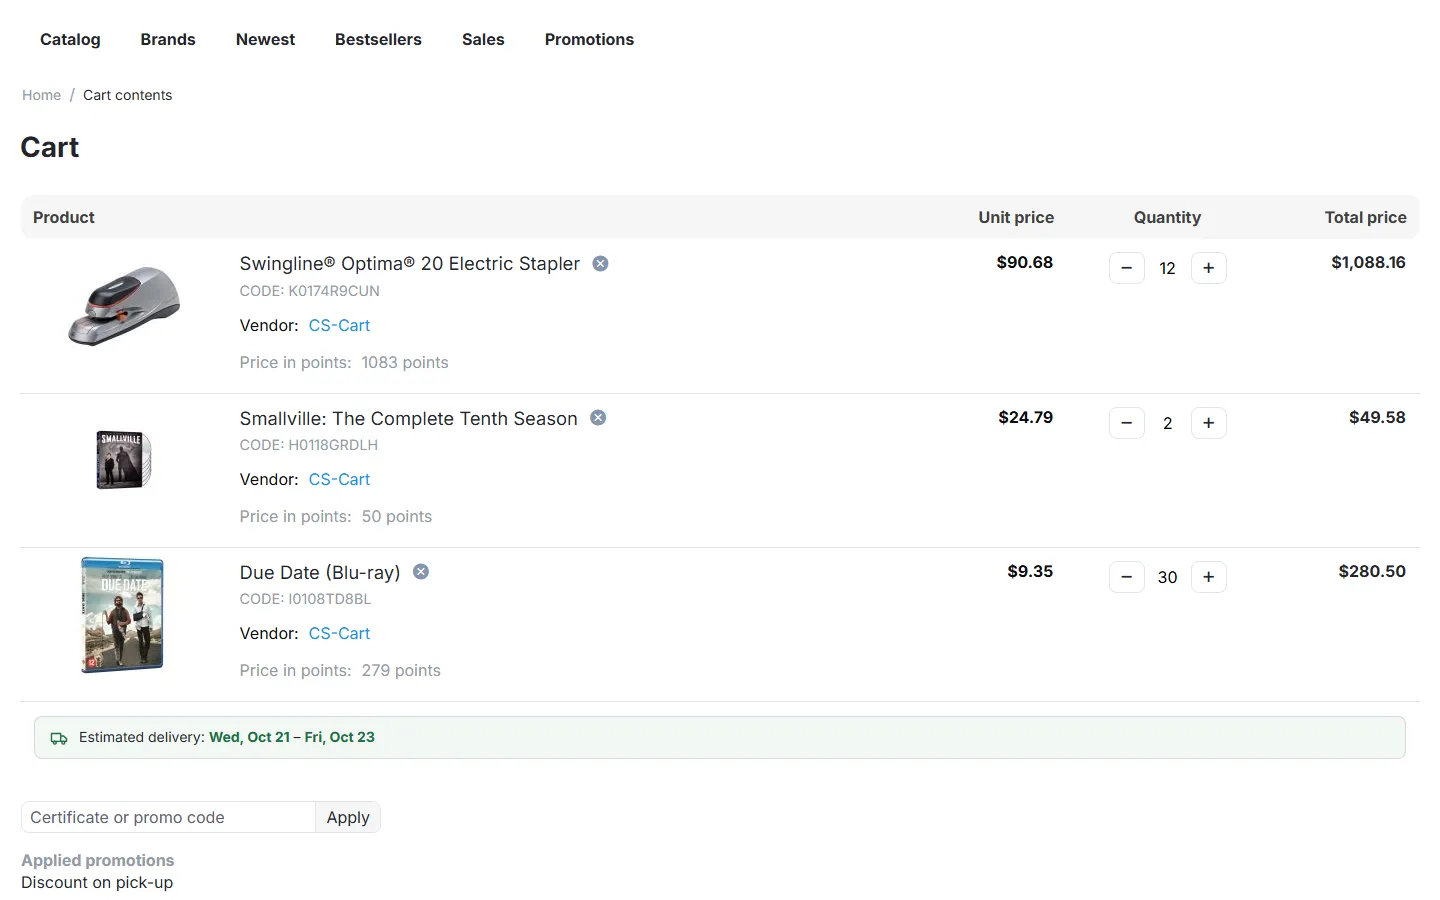
Task: Open the Due Date (Blu-ray) product link
Action: tap(320, 572)
